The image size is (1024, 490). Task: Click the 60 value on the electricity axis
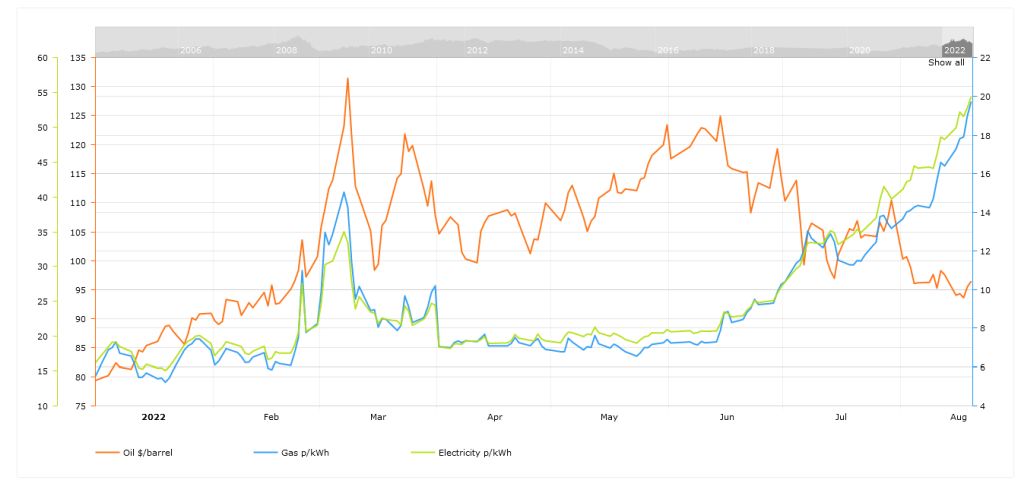pyautogui.click(x=43, y=57)
